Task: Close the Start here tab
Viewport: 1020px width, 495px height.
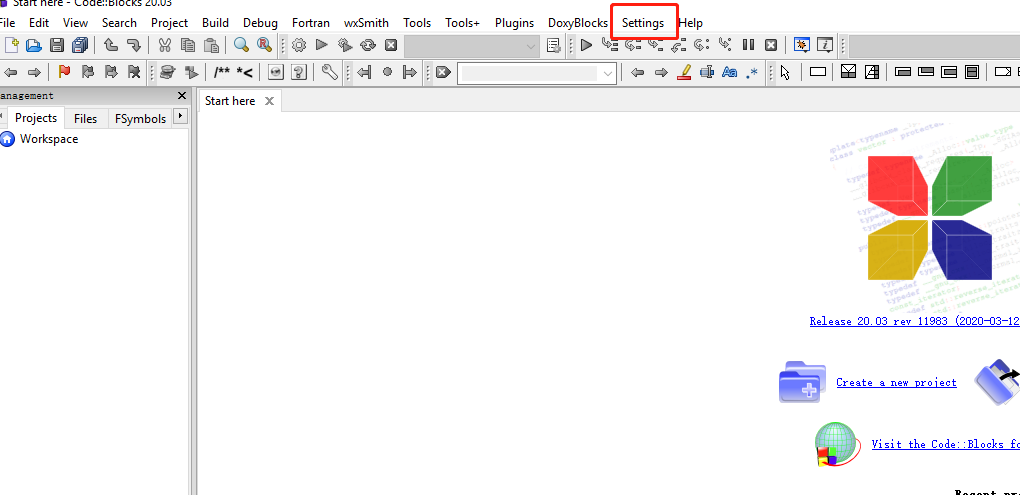Action: [269, 101]
